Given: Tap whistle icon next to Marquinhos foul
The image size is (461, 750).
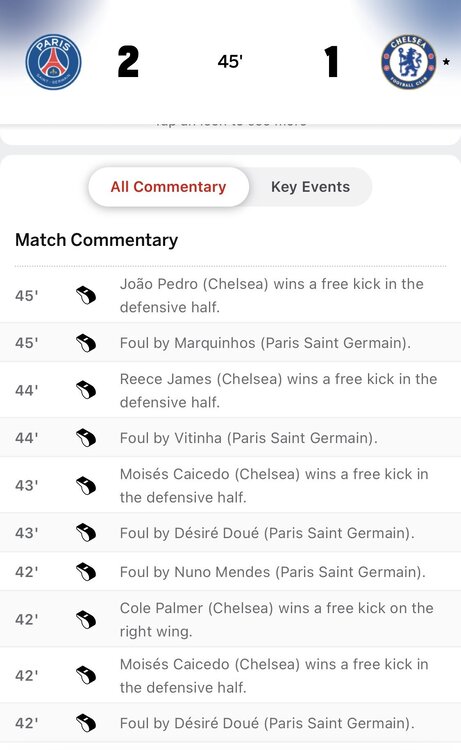Looking at the screenshot, I should (86, 343).
